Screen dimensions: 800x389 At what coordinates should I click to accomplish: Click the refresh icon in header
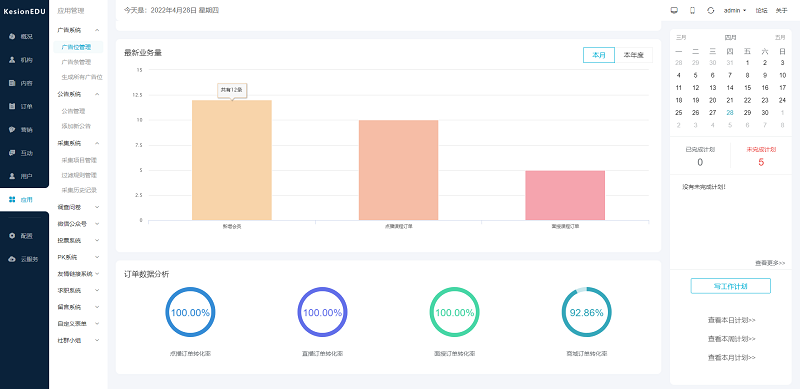[x=711, y=10]
